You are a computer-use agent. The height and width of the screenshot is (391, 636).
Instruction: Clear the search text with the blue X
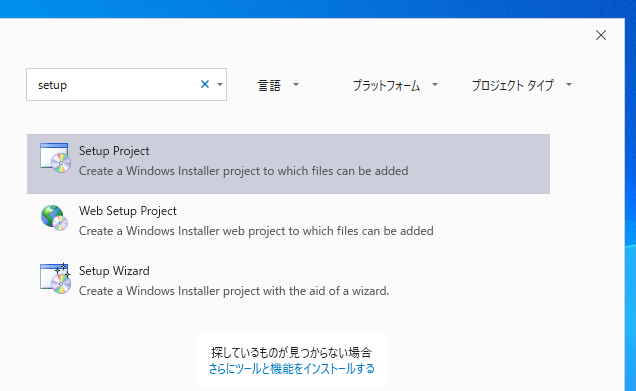pos(205,84)
